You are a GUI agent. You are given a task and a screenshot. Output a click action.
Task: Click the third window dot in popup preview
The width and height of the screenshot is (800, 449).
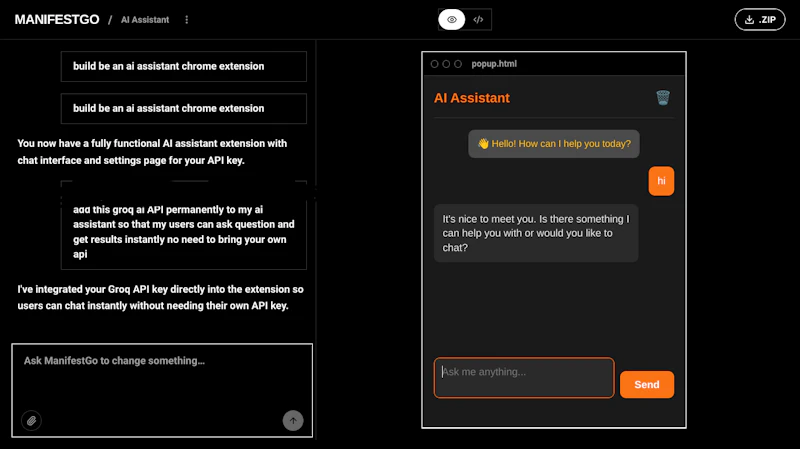pyautogui.click(x=458, y=64)
